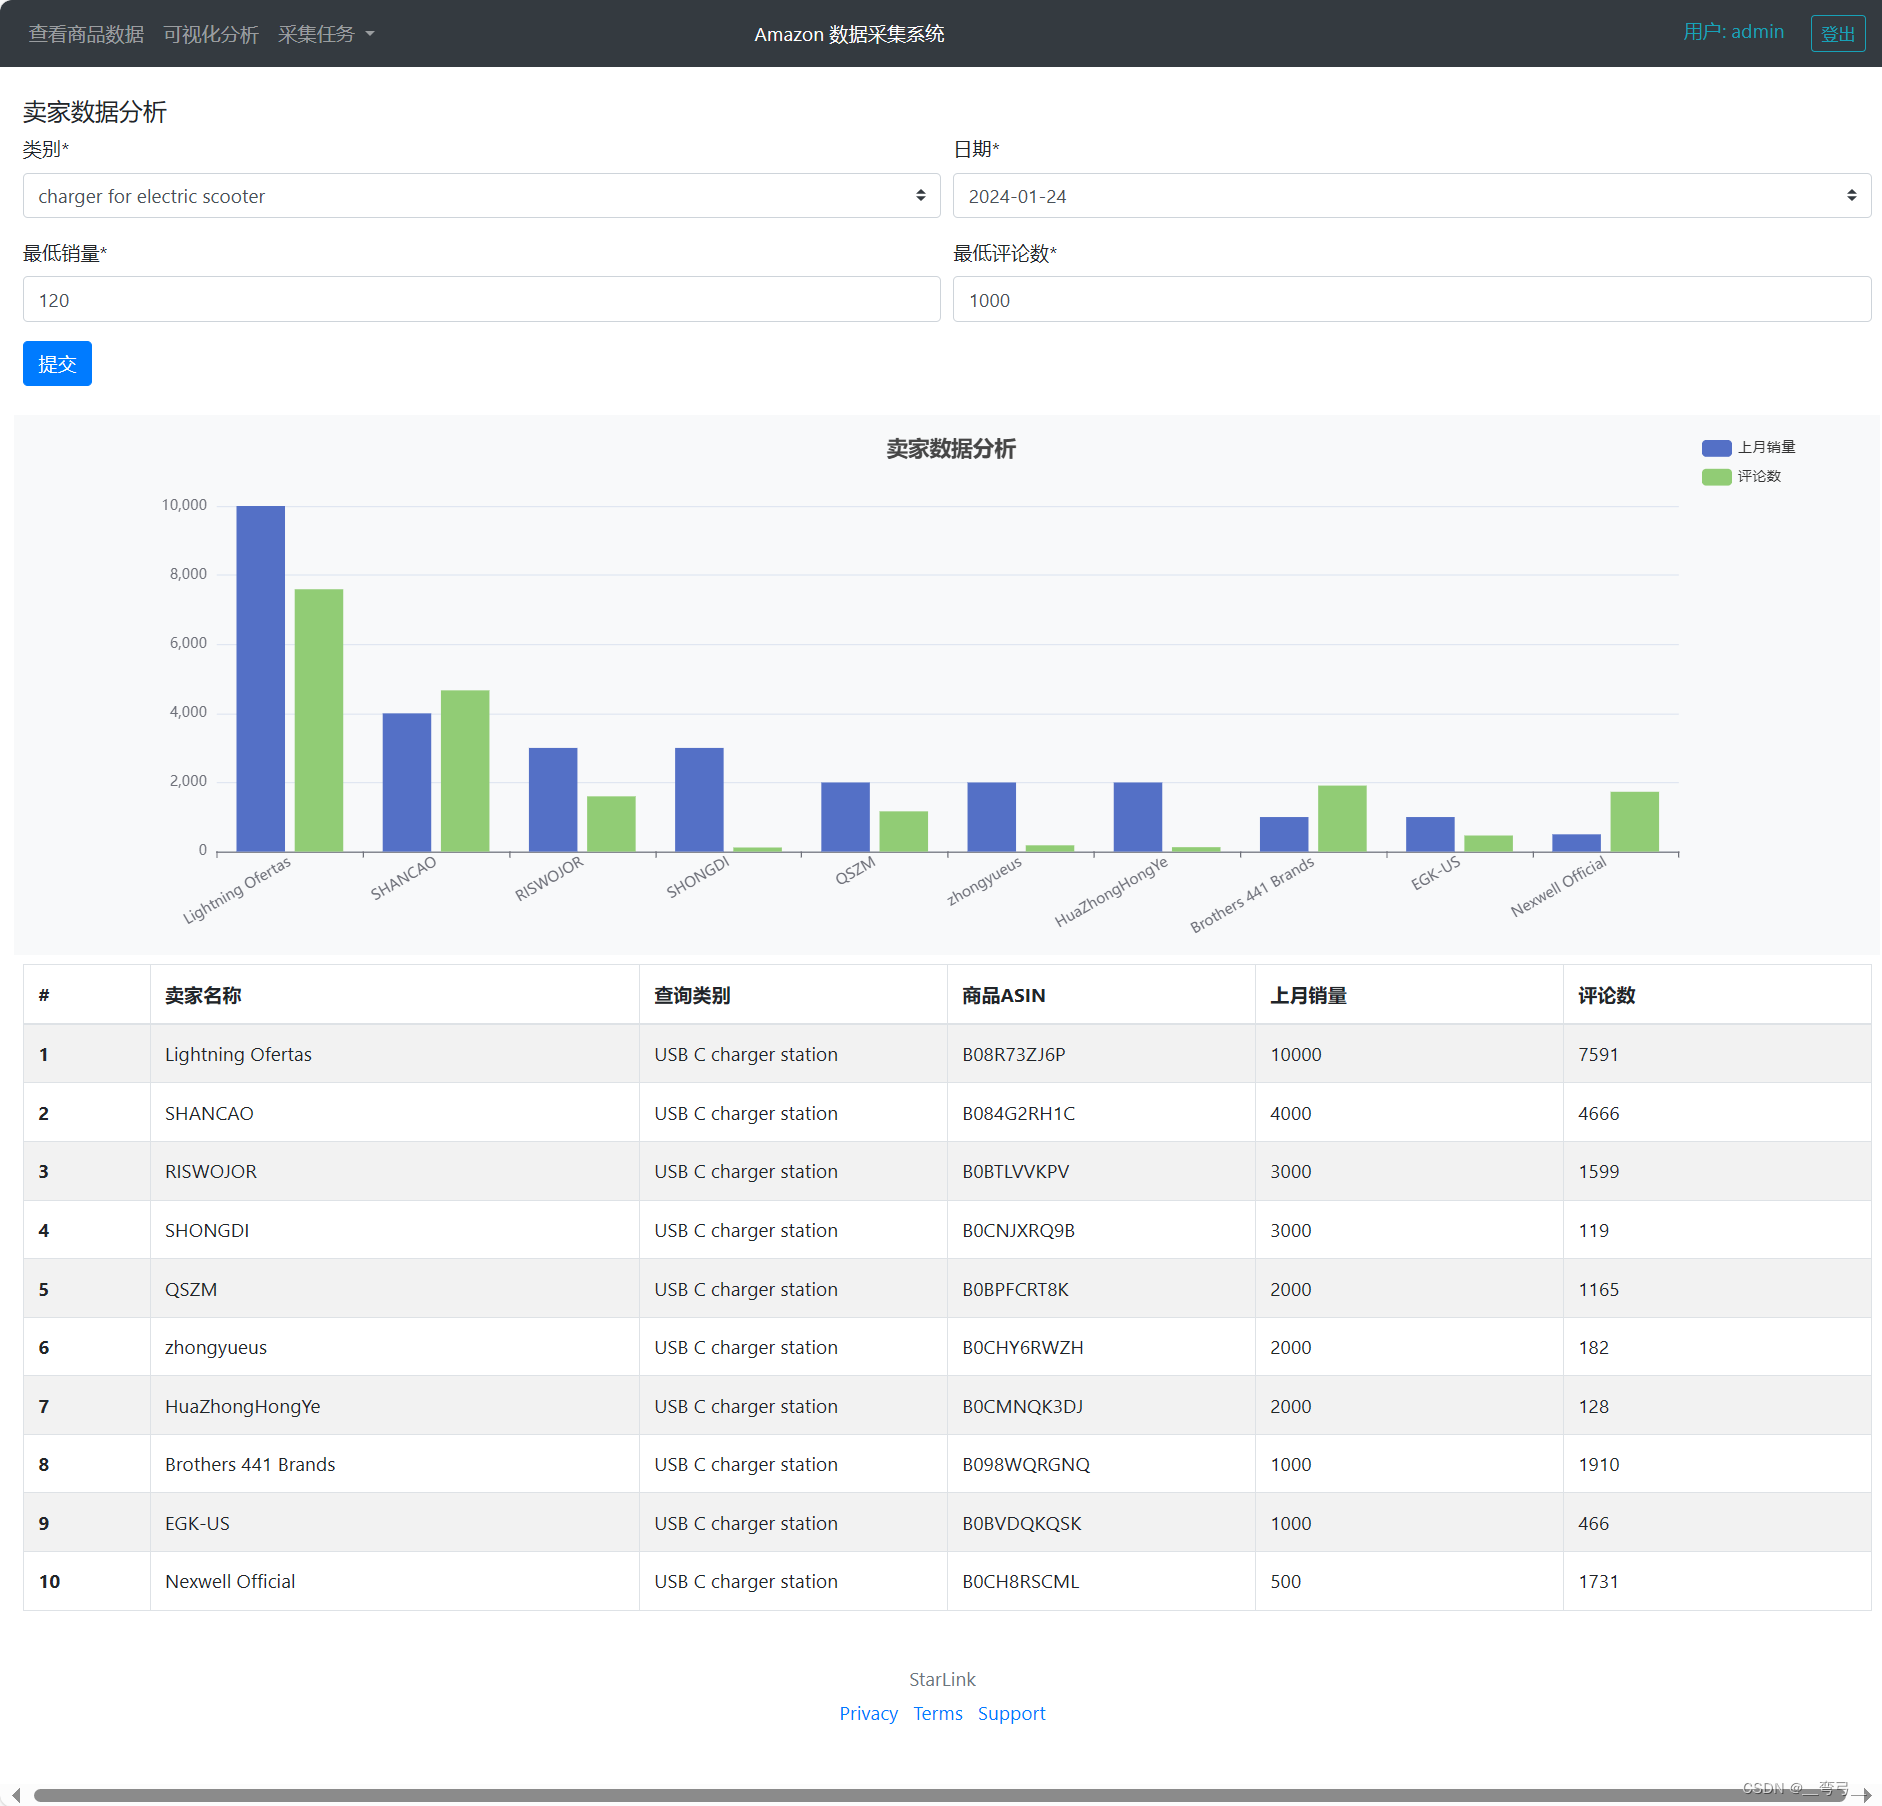Toggle the 评论数 legend swatch
The height and width of the screenshot is (1806, 1882).
(x=1716, y=477)
